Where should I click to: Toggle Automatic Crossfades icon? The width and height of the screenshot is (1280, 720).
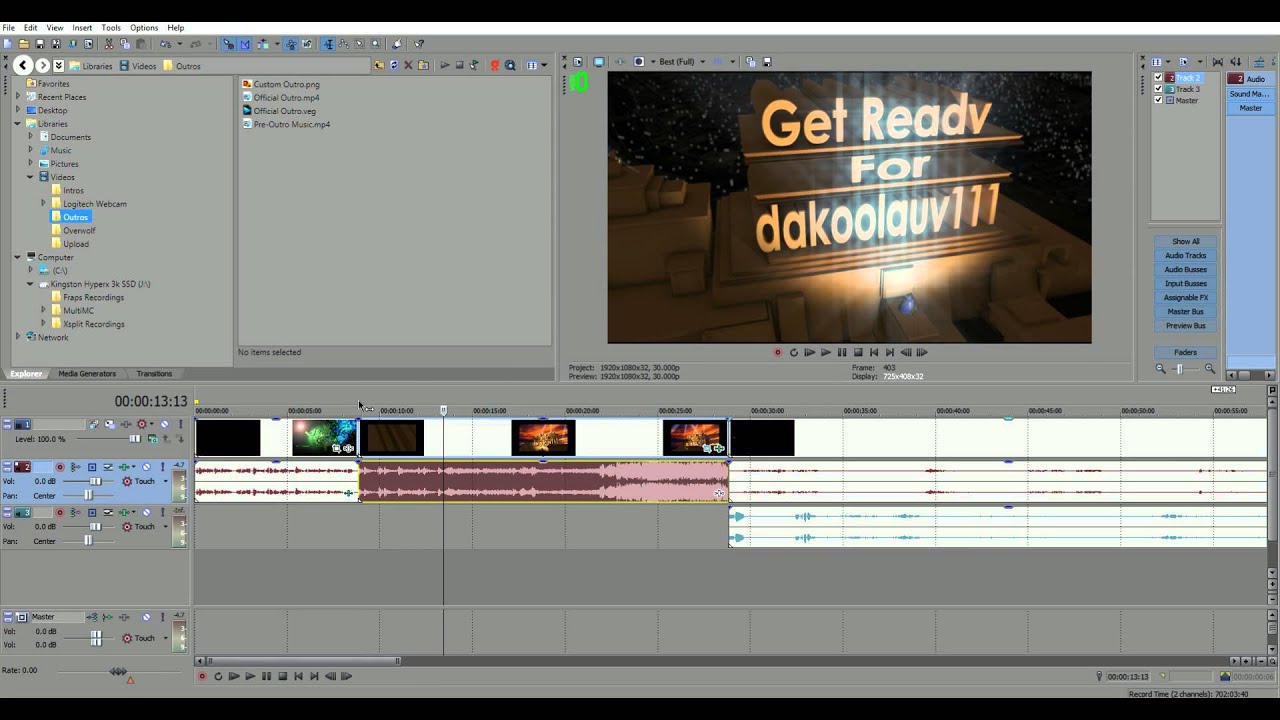(x=246, y=44)
